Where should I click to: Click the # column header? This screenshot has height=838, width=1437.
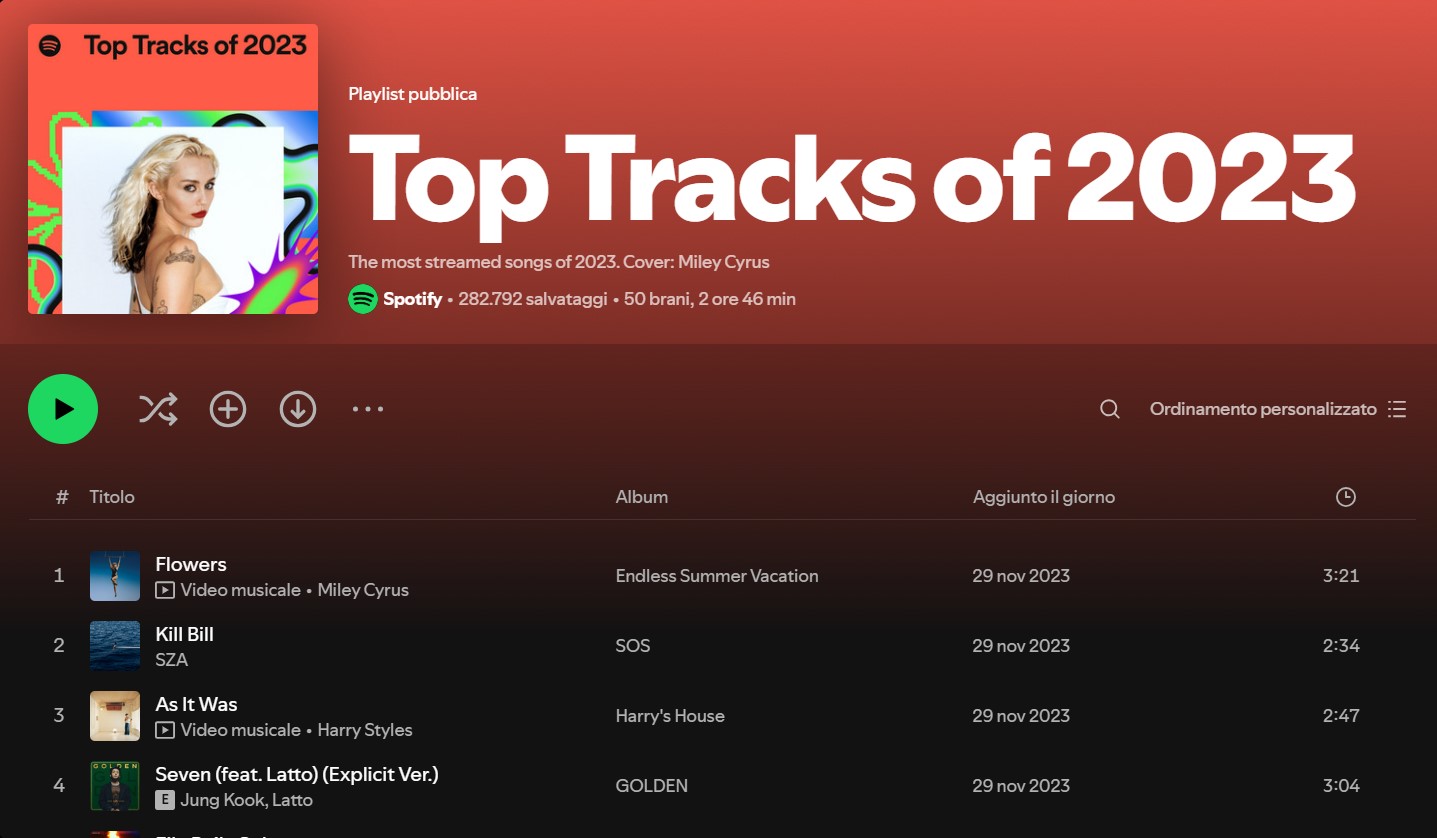(x=62, y=497)
